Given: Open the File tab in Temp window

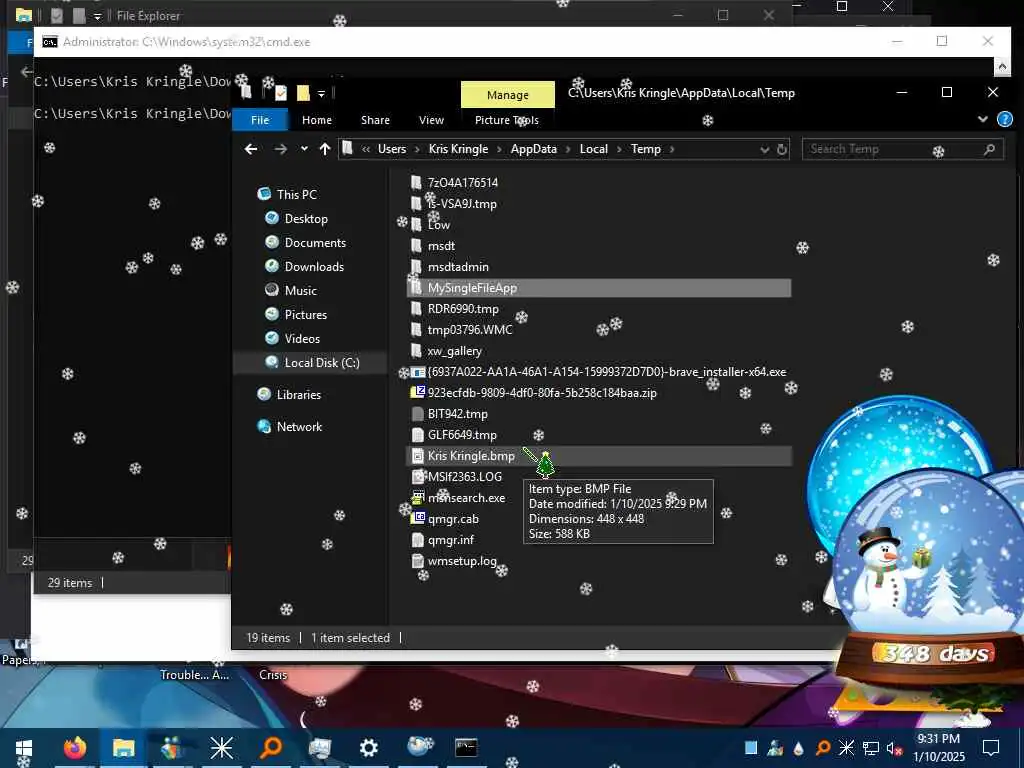Looking at the screenshot, I should tap(260, 120).
